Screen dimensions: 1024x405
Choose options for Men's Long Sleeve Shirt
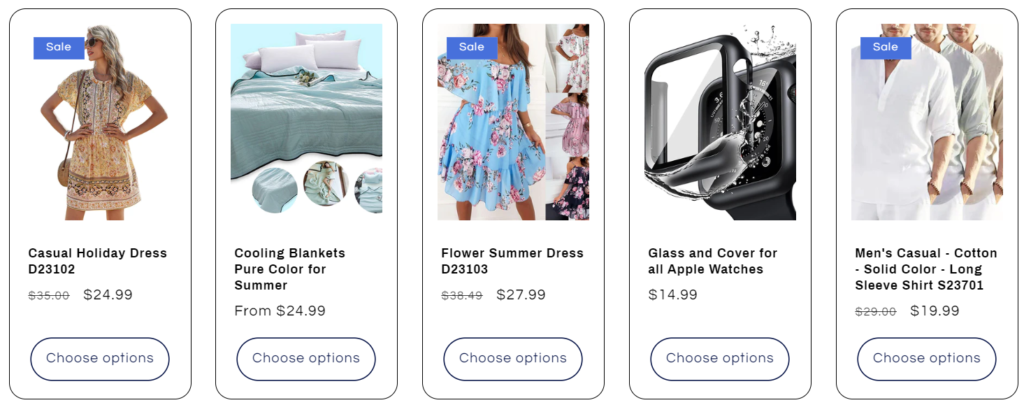coord(927,359)
